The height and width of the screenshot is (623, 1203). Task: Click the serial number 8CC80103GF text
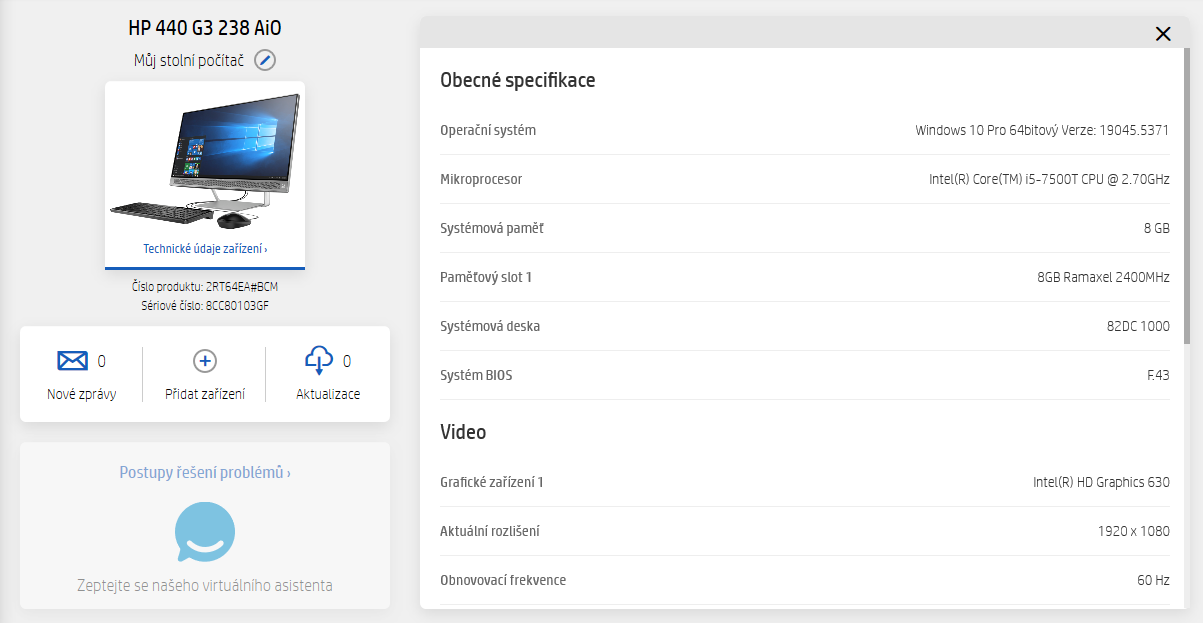point(237,305)
